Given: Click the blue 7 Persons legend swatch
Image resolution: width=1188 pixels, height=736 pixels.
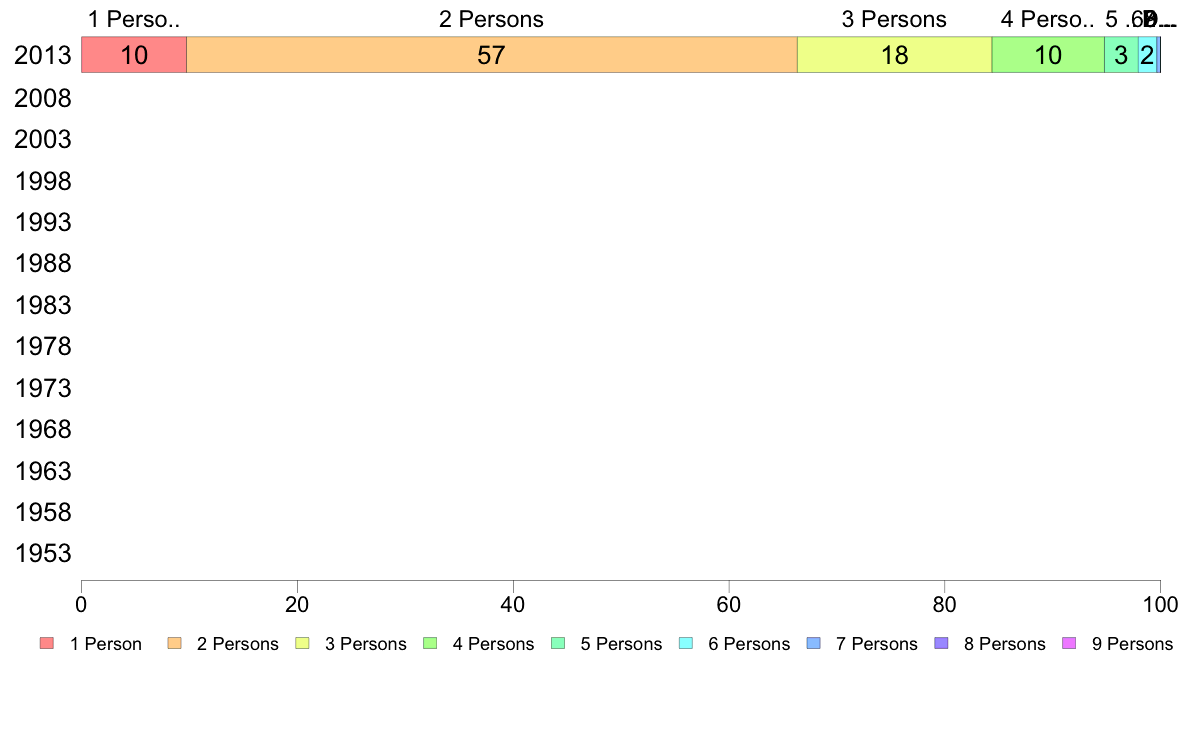Looking at the screenshot, I should point(814,644).
